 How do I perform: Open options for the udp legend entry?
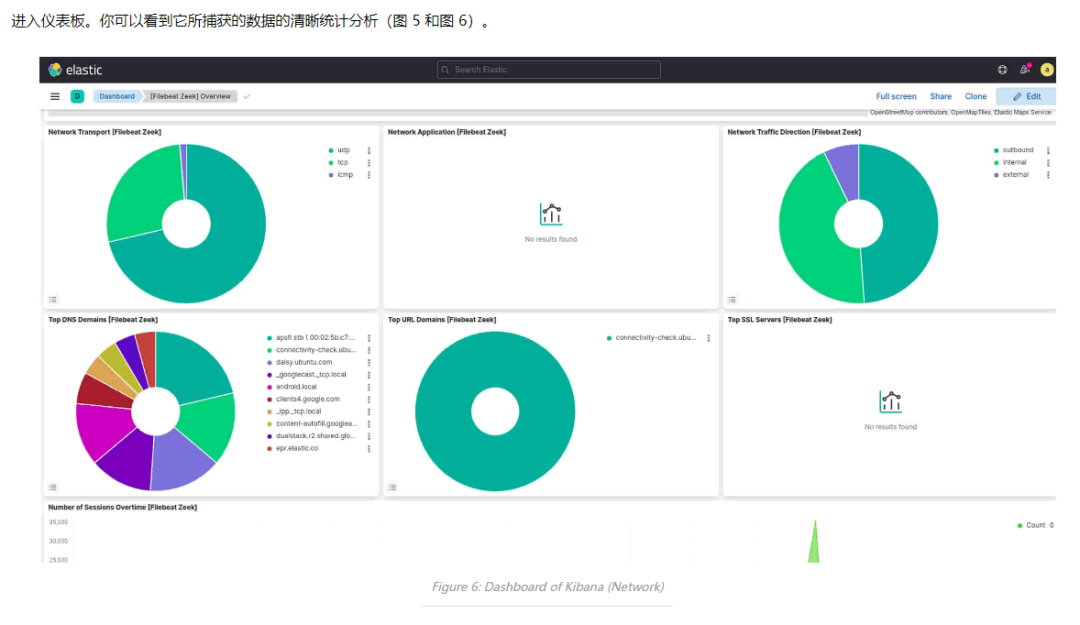coord(369,150)
